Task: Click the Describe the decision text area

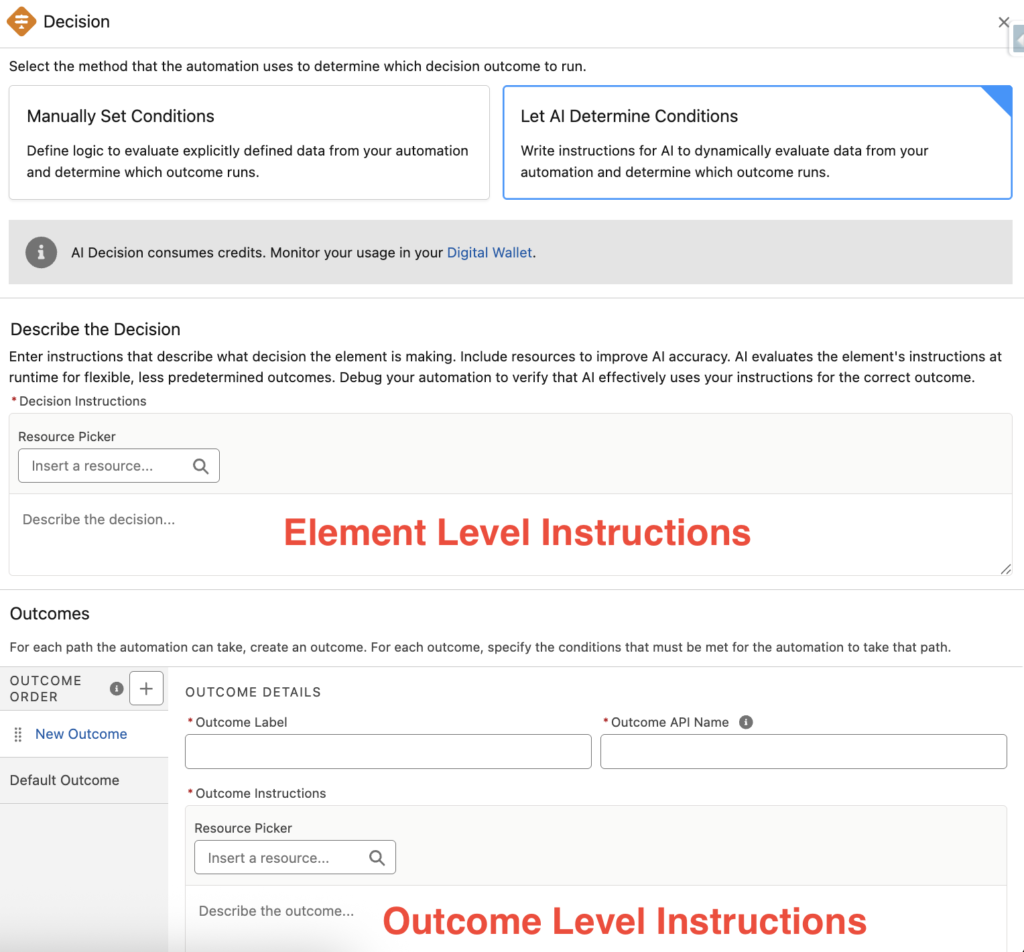Action: pos(510,535)
